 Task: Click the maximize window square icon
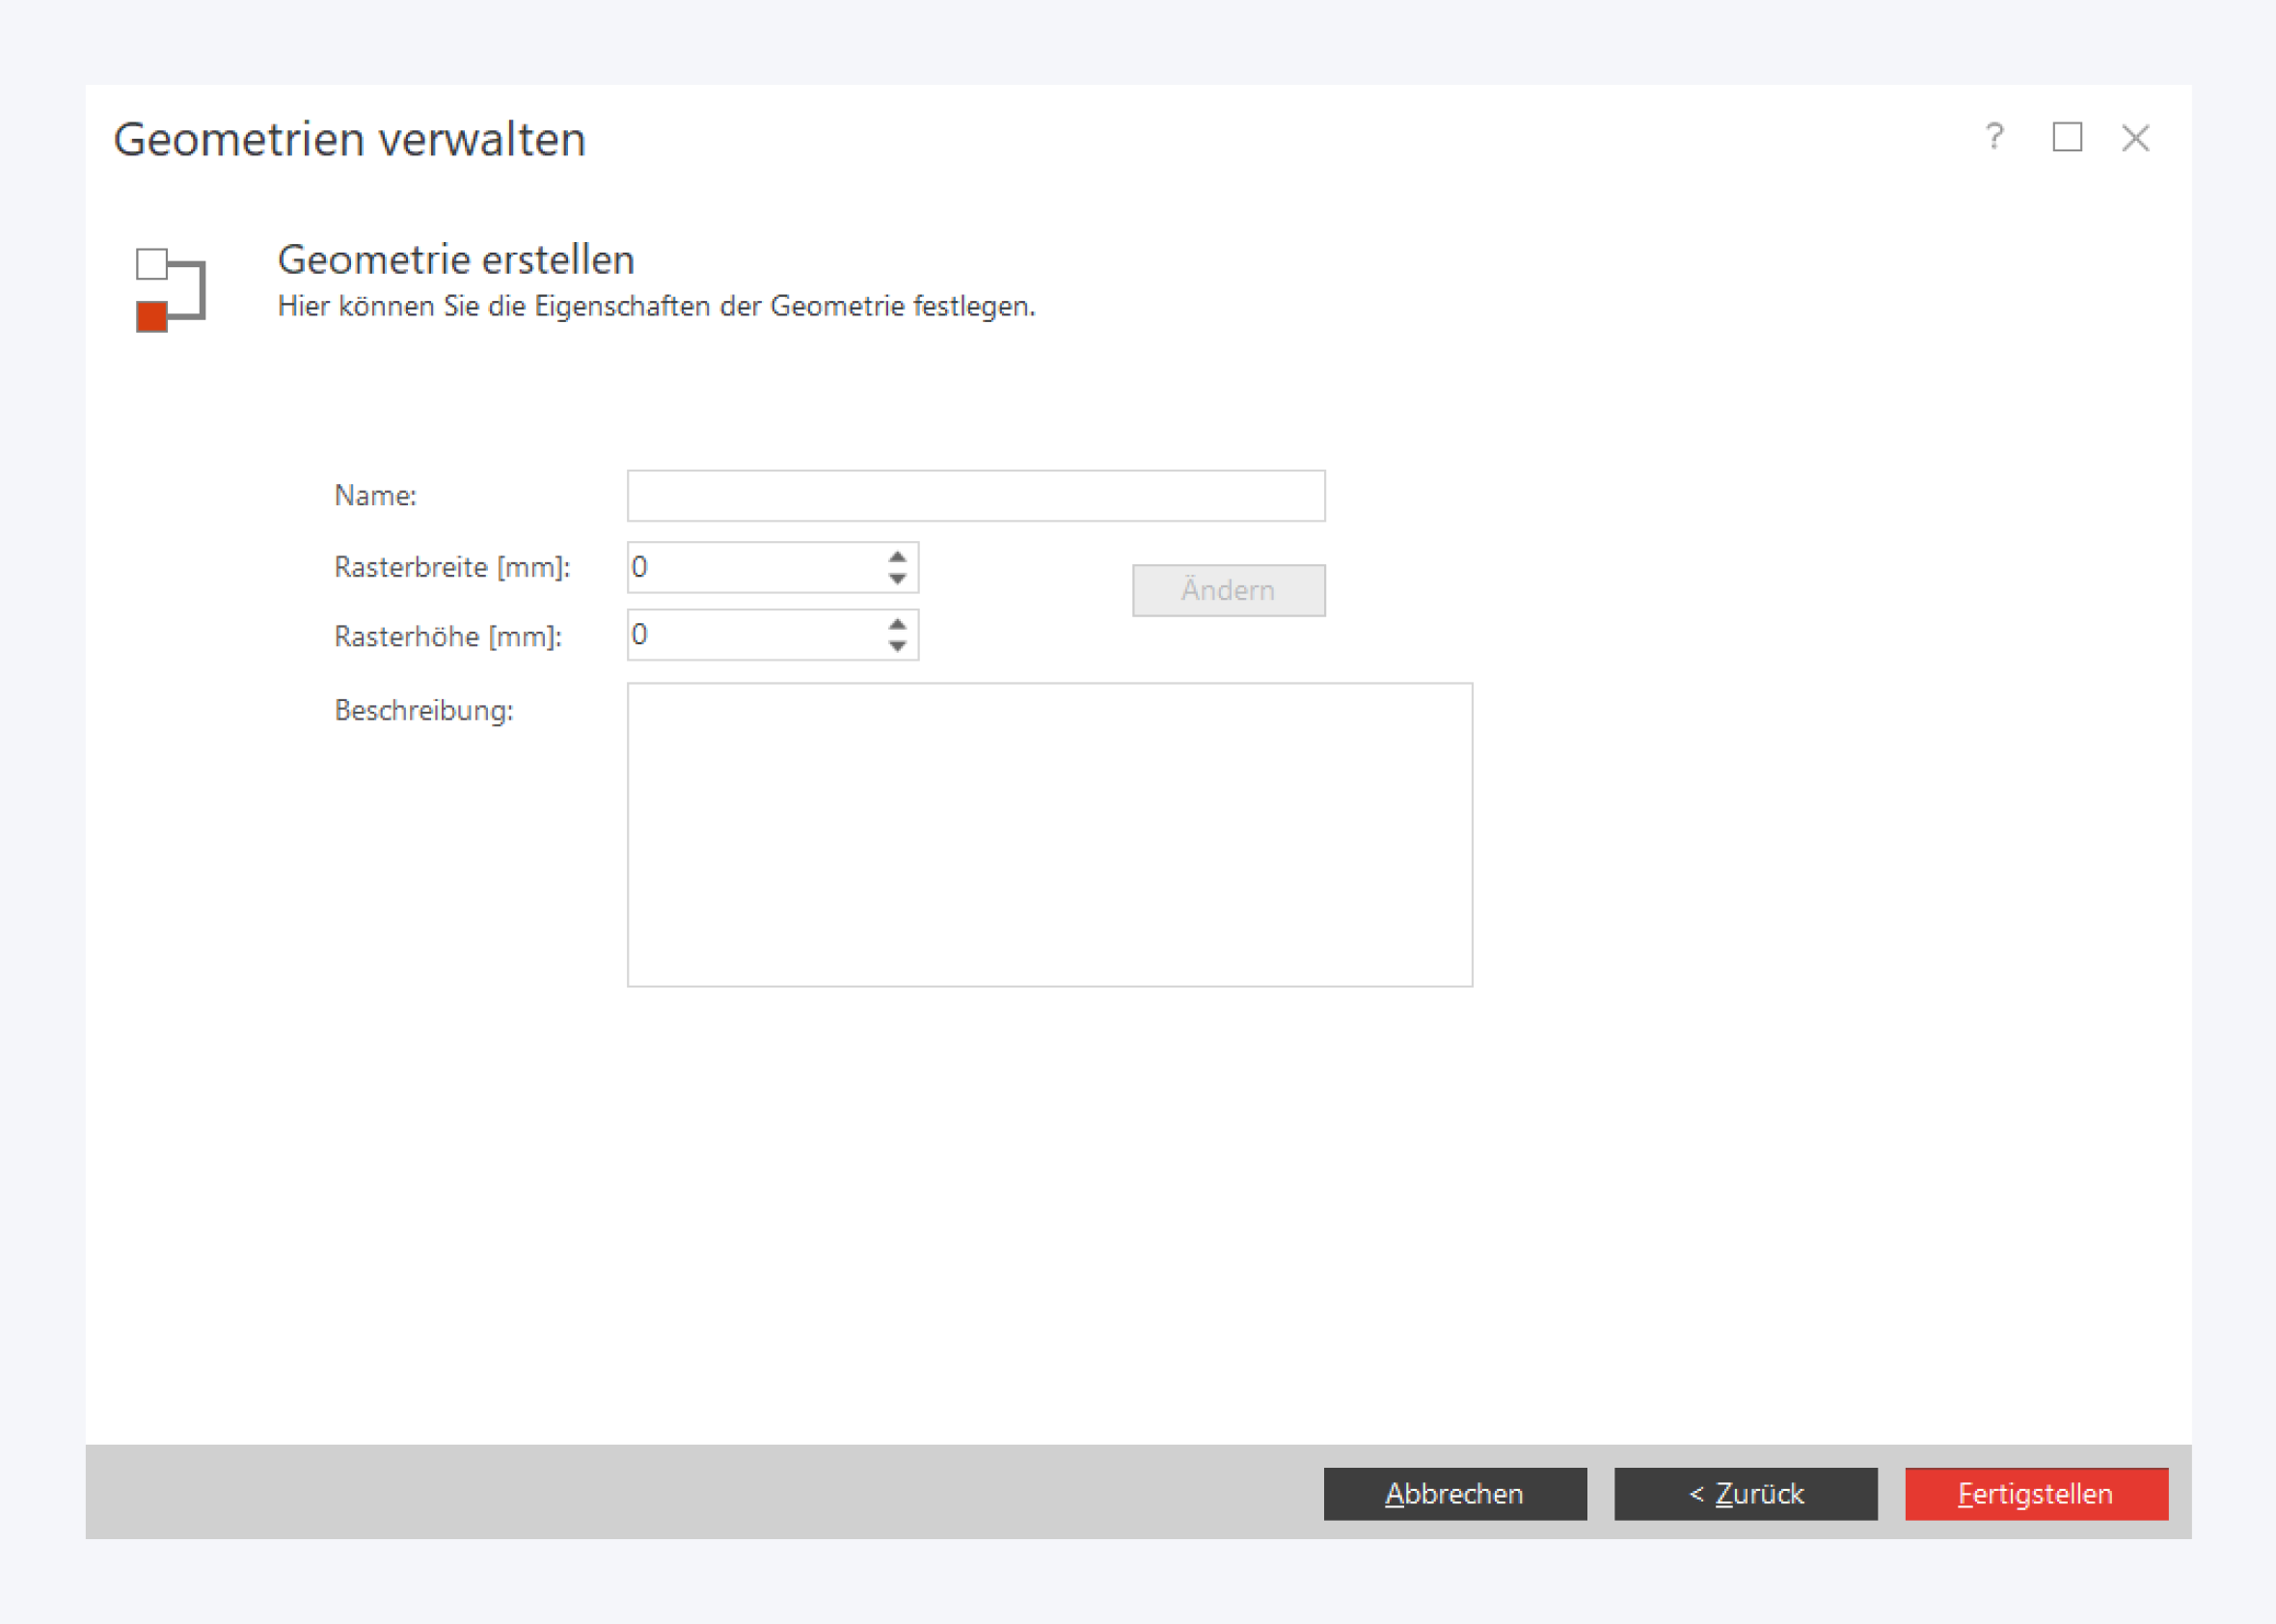pyautogui.click(x=2067, y=137)
